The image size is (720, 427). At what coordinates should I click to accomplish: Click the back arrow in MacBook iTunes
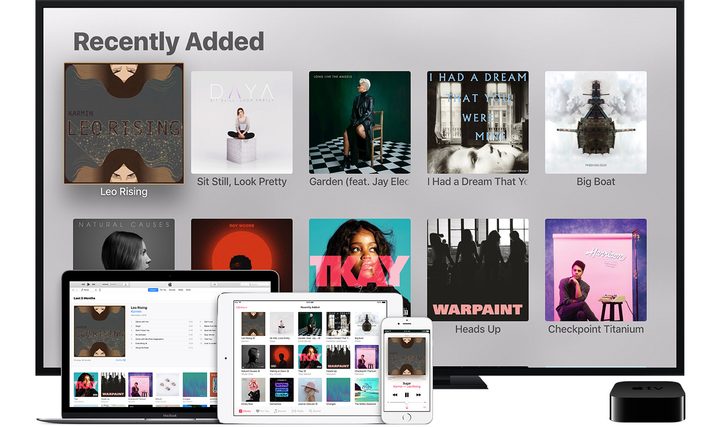[x=73, y=290]
